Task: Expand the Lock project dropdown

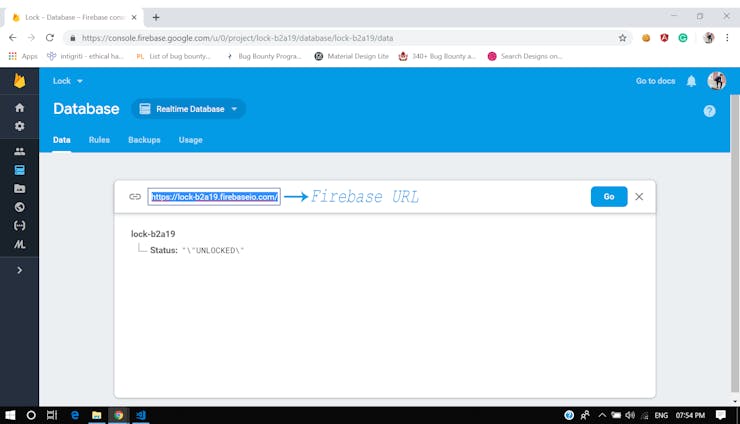Action: (67, 81)
